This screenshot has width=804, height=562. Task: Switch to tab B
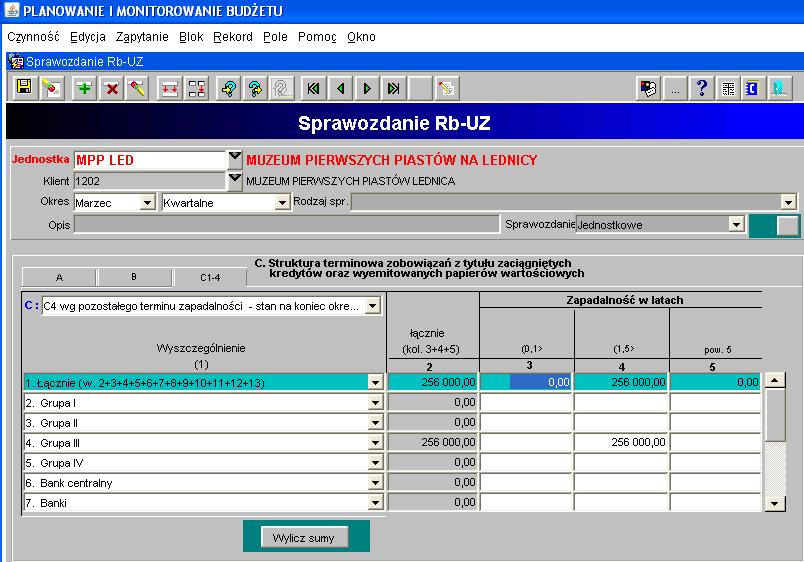pos(134,277)
